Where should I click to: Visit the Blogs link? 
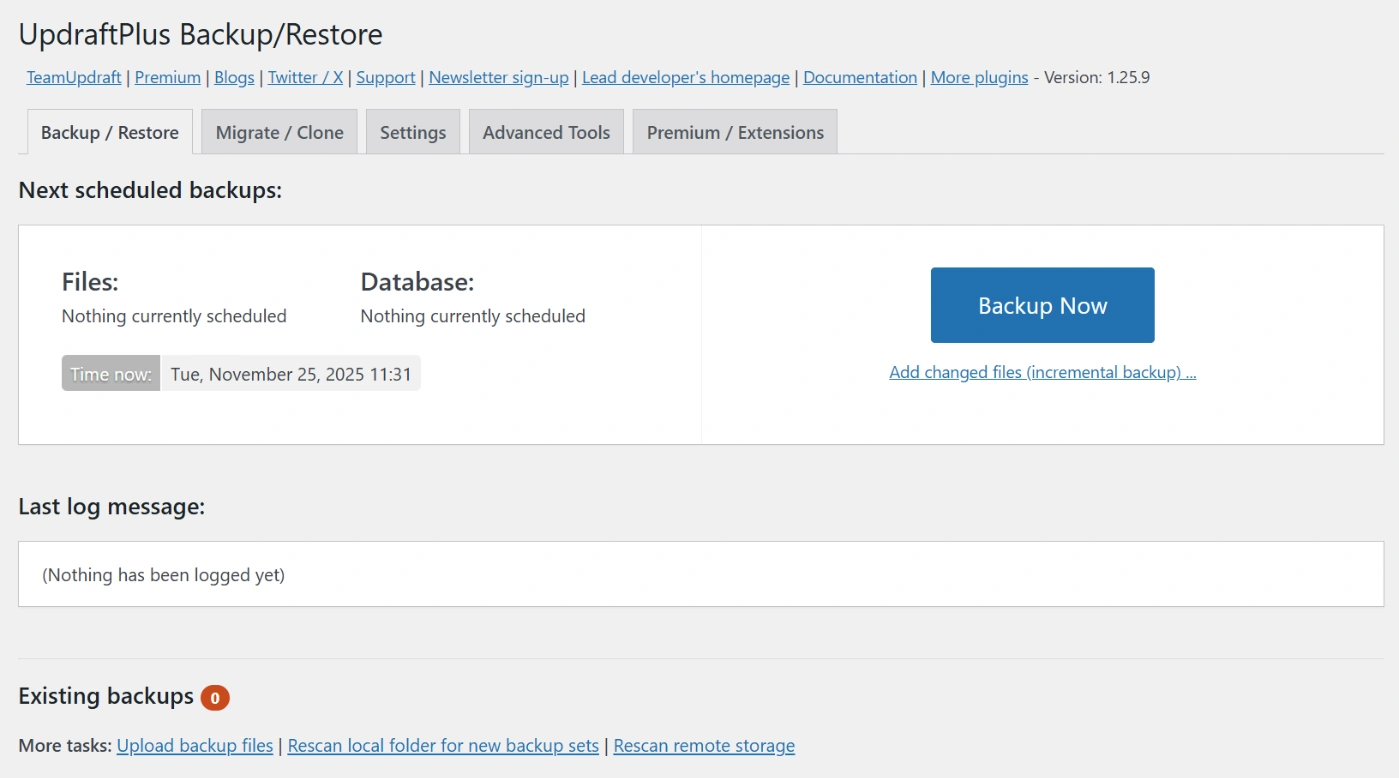pyautogui.click(x=234, y=77)
